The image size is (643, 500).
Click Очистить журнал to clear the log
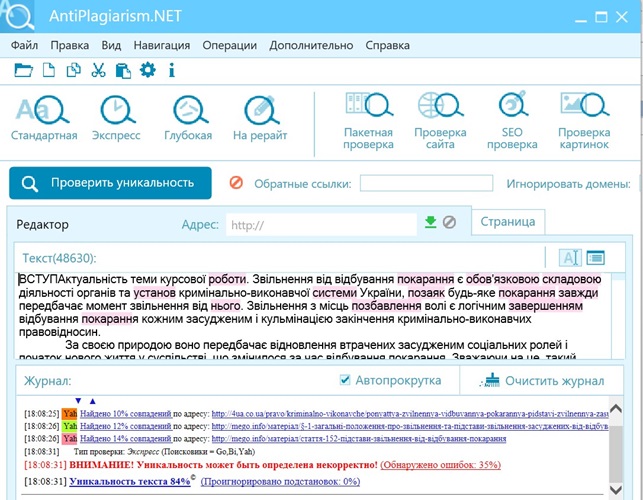pyautogui.click(x=542, y=381)
